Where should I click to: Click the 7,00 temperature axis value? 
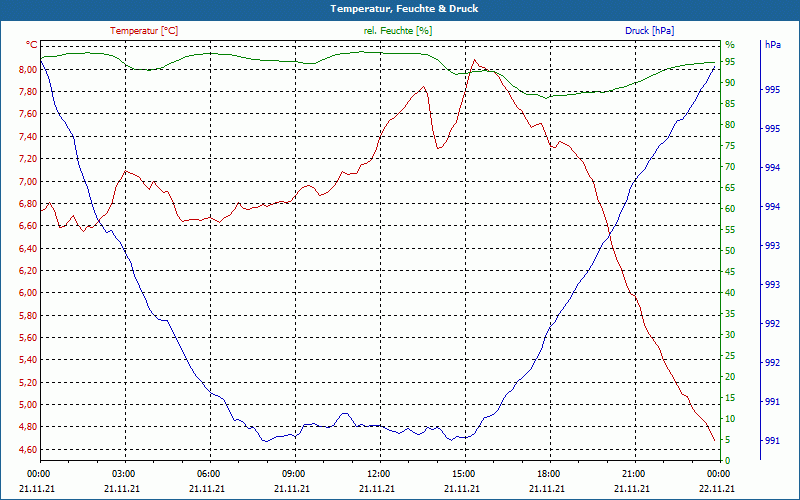pos(28,182)
